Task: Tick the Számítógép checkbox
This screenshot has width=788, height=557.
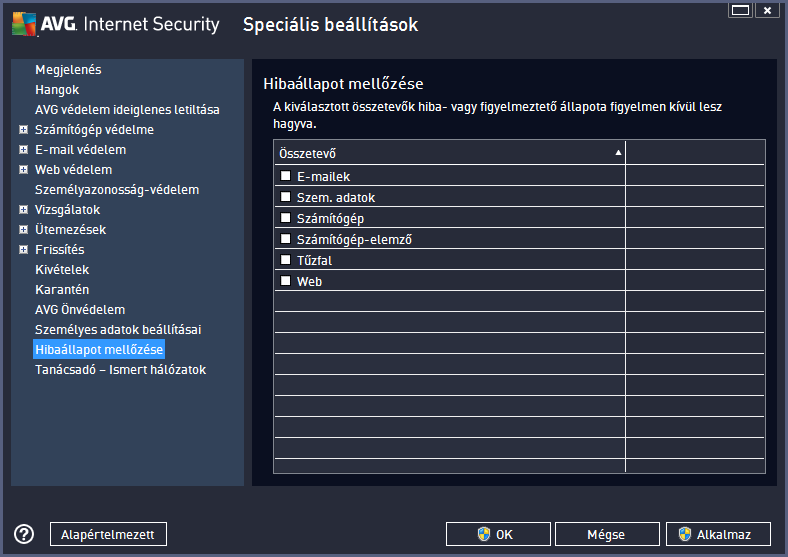Action: click(x=285, y=218)
